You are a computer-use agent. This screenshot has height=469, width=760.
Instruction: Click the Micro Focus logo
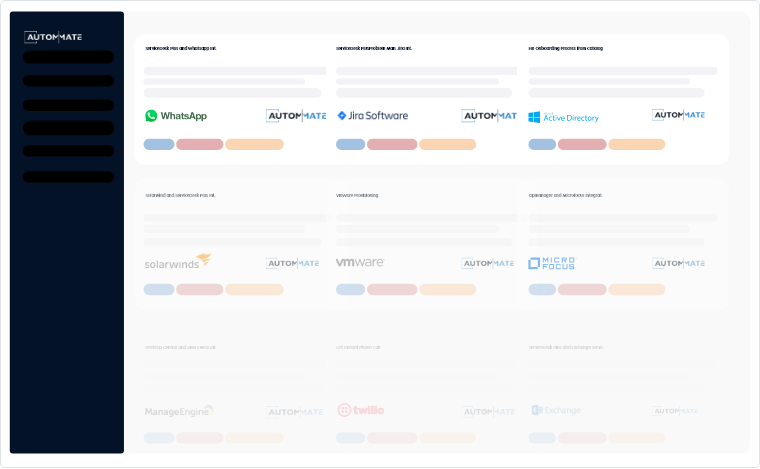coord(552,263)
